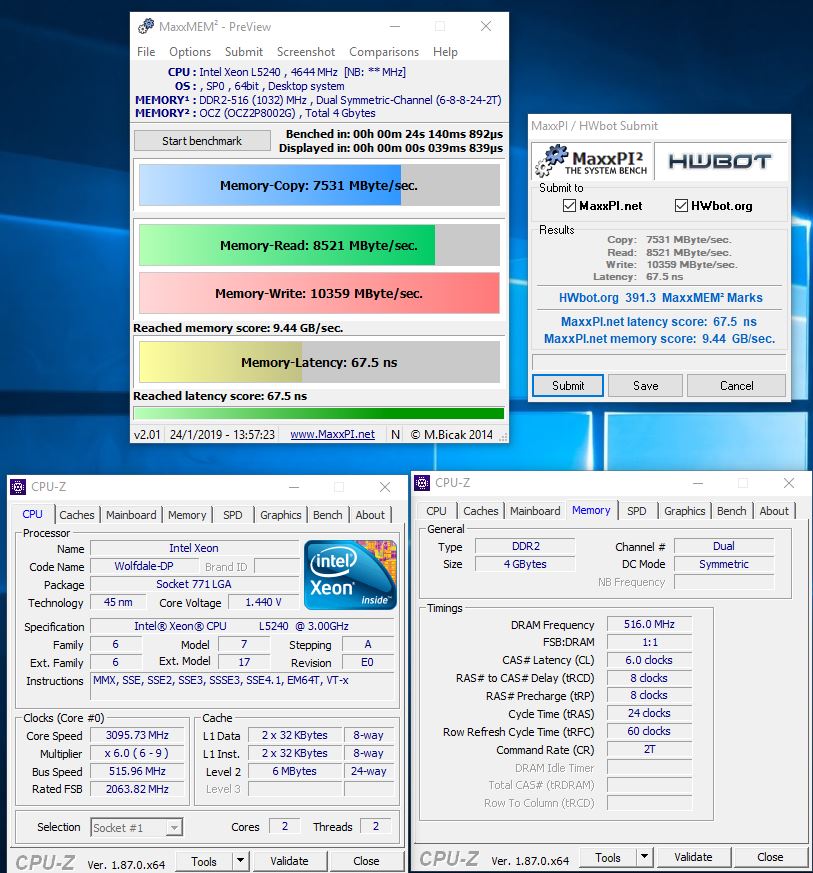Screen dimensions: 813x873
Task: Click the empty comment field above Submit
Action: 659,362
